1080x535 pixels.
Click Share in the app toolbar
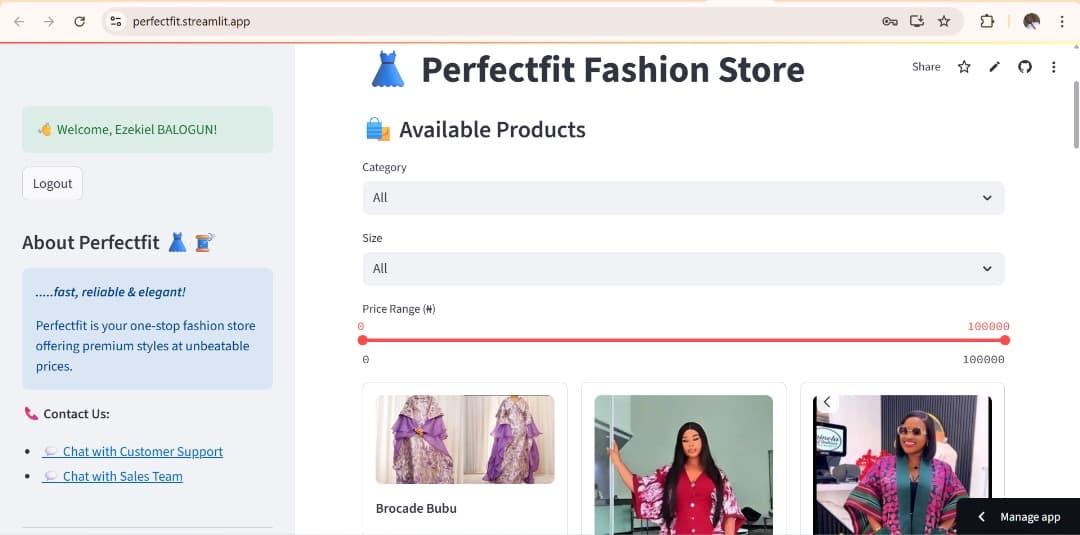(x=926, y=67)
